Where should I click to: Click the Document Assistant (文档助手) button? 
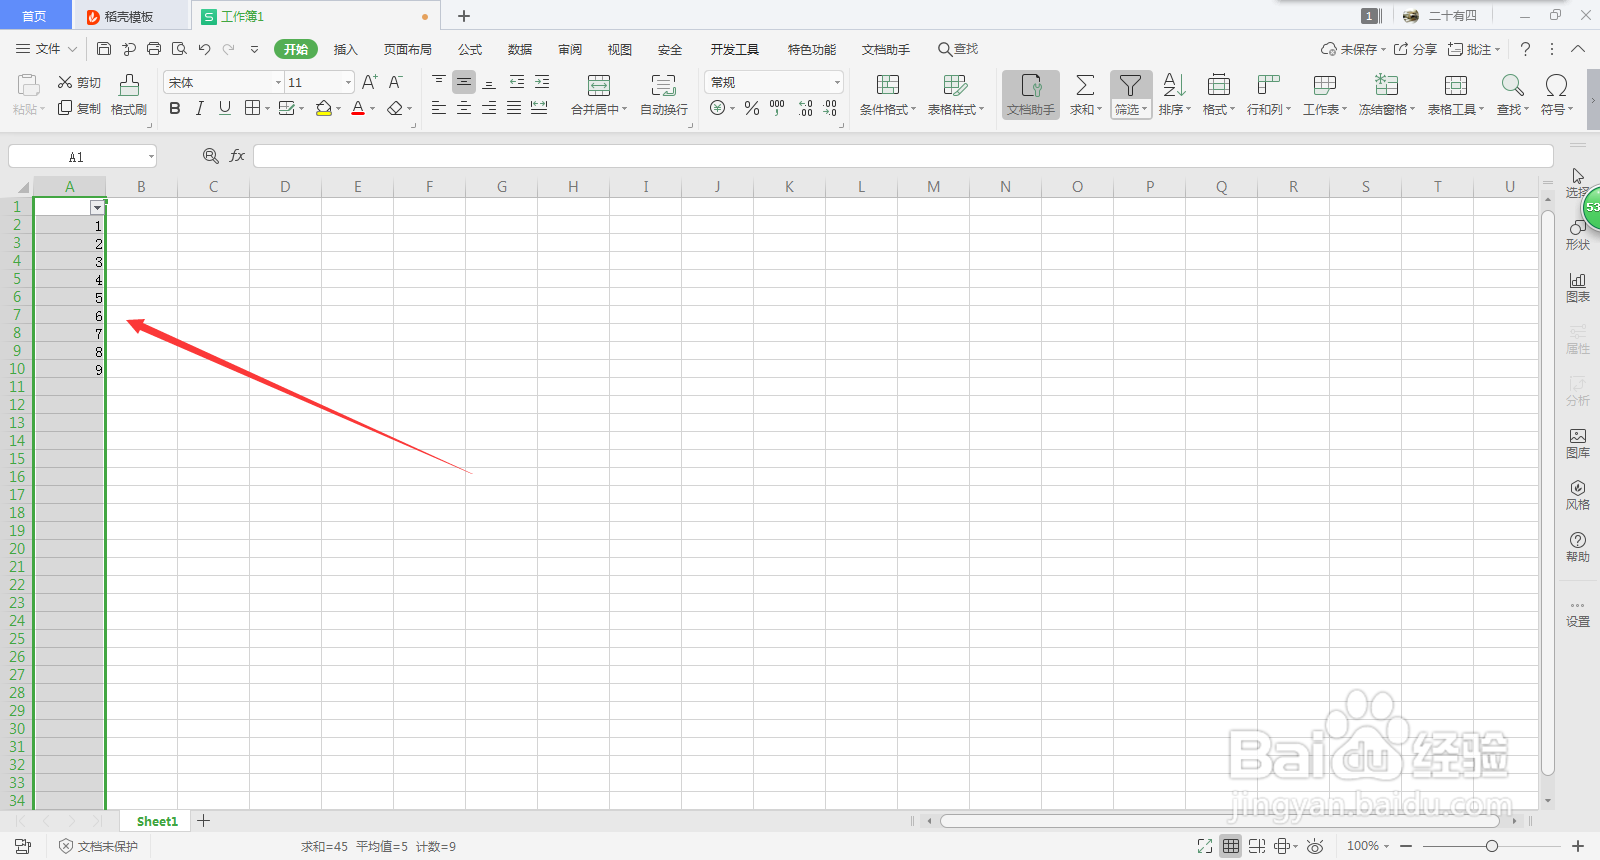(x=1031, y=95)
